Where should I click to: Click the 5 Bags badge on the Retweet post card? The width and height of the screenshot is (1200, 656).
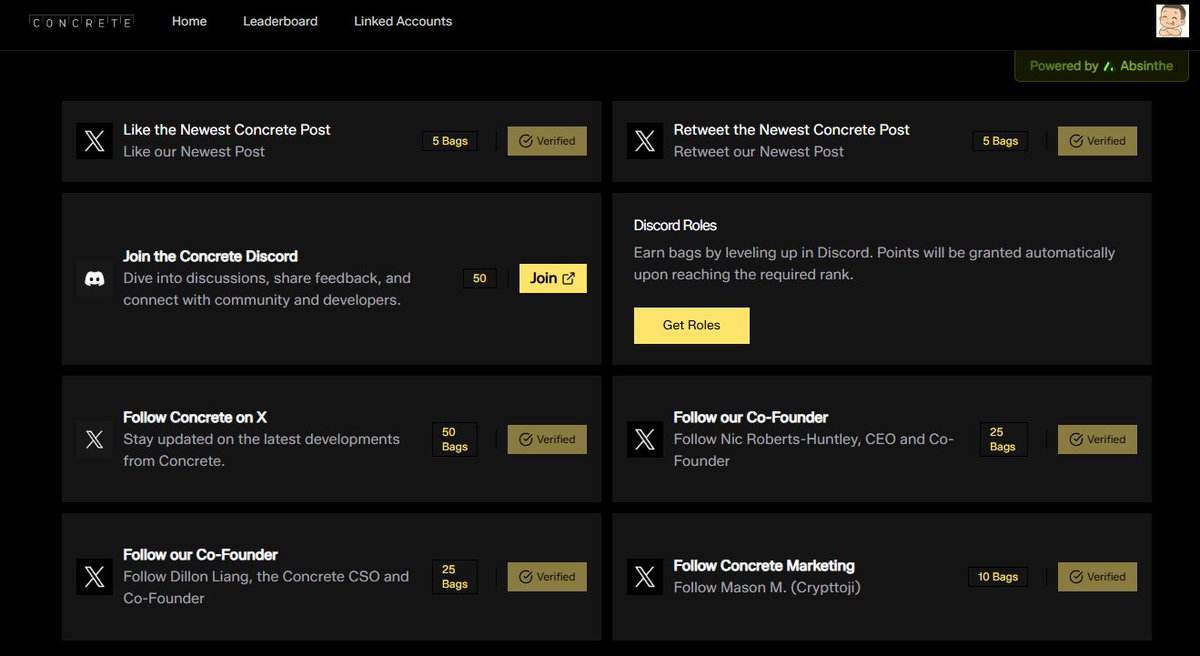[1000, 141]
